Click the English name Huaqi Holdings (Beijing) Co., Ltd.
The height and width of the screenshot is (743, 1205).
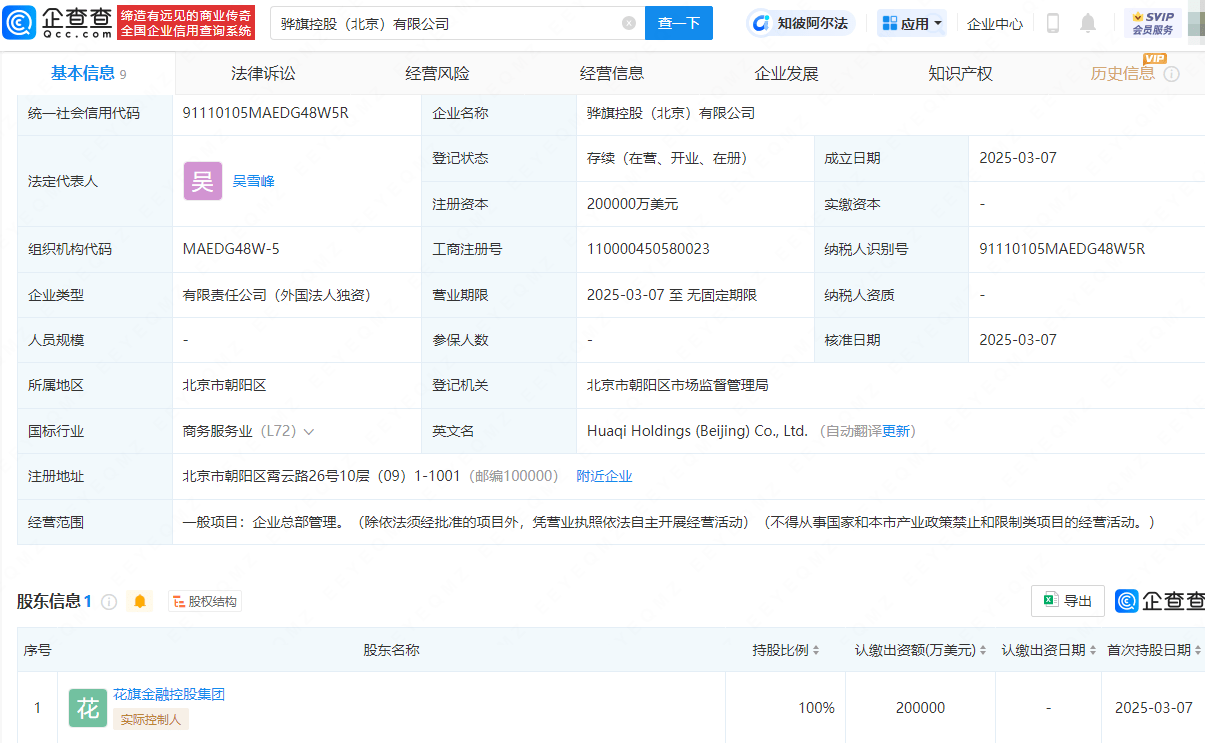tap(697, 431)
